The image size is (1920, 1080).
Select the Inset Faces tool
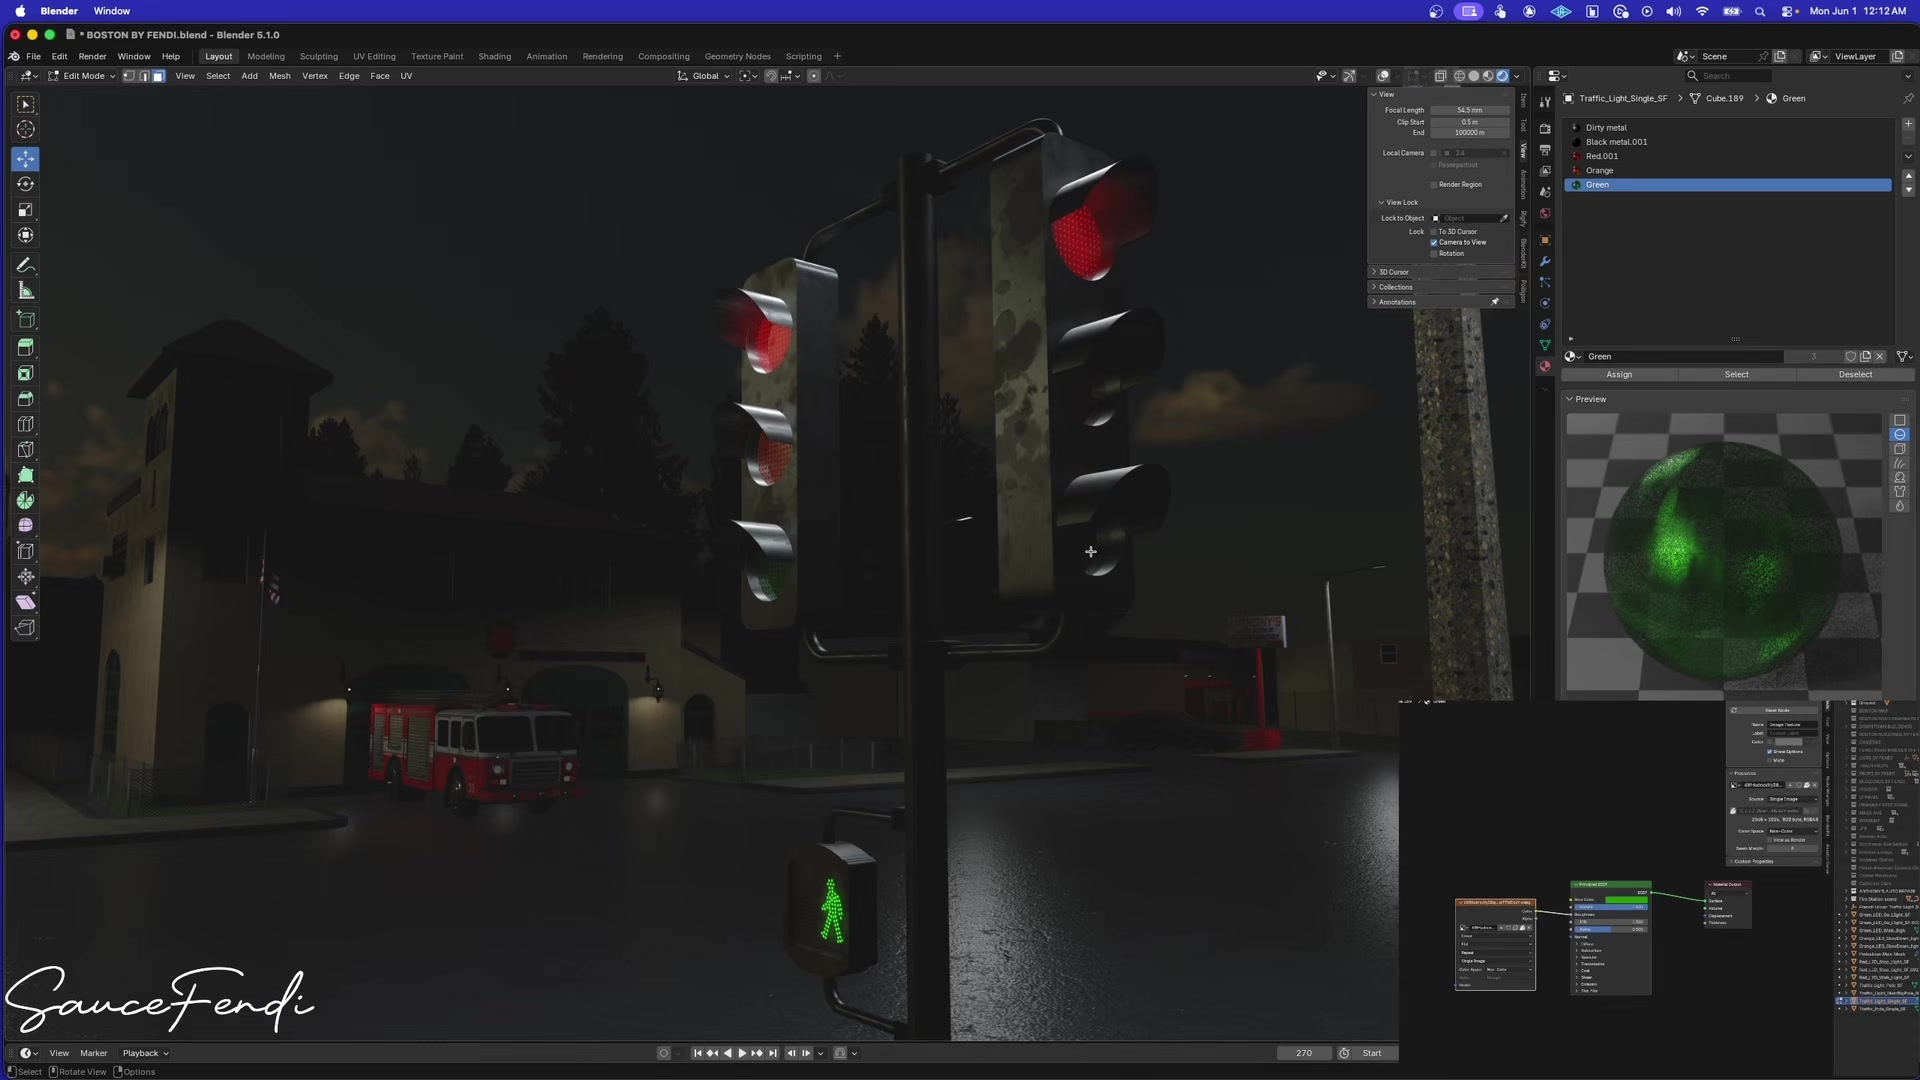pyautogui.click(x=26, y=373)
